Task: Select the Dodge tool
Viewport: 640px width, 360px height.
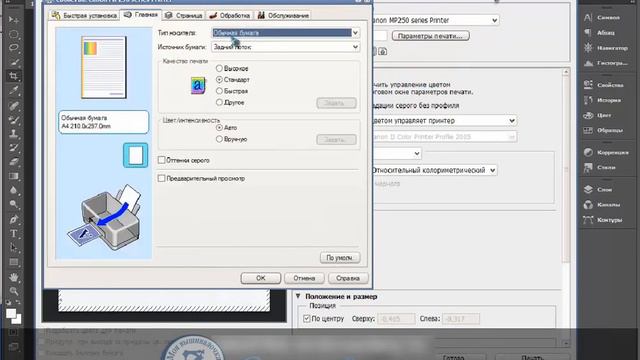Action: pos(13,204)
